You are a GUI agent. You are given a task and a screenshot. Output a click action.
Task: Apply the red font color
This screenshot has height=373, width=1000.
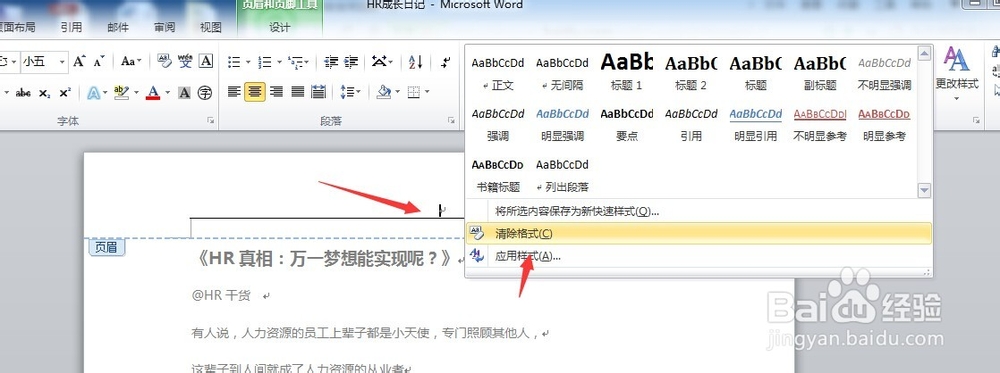tap(152, 93)
